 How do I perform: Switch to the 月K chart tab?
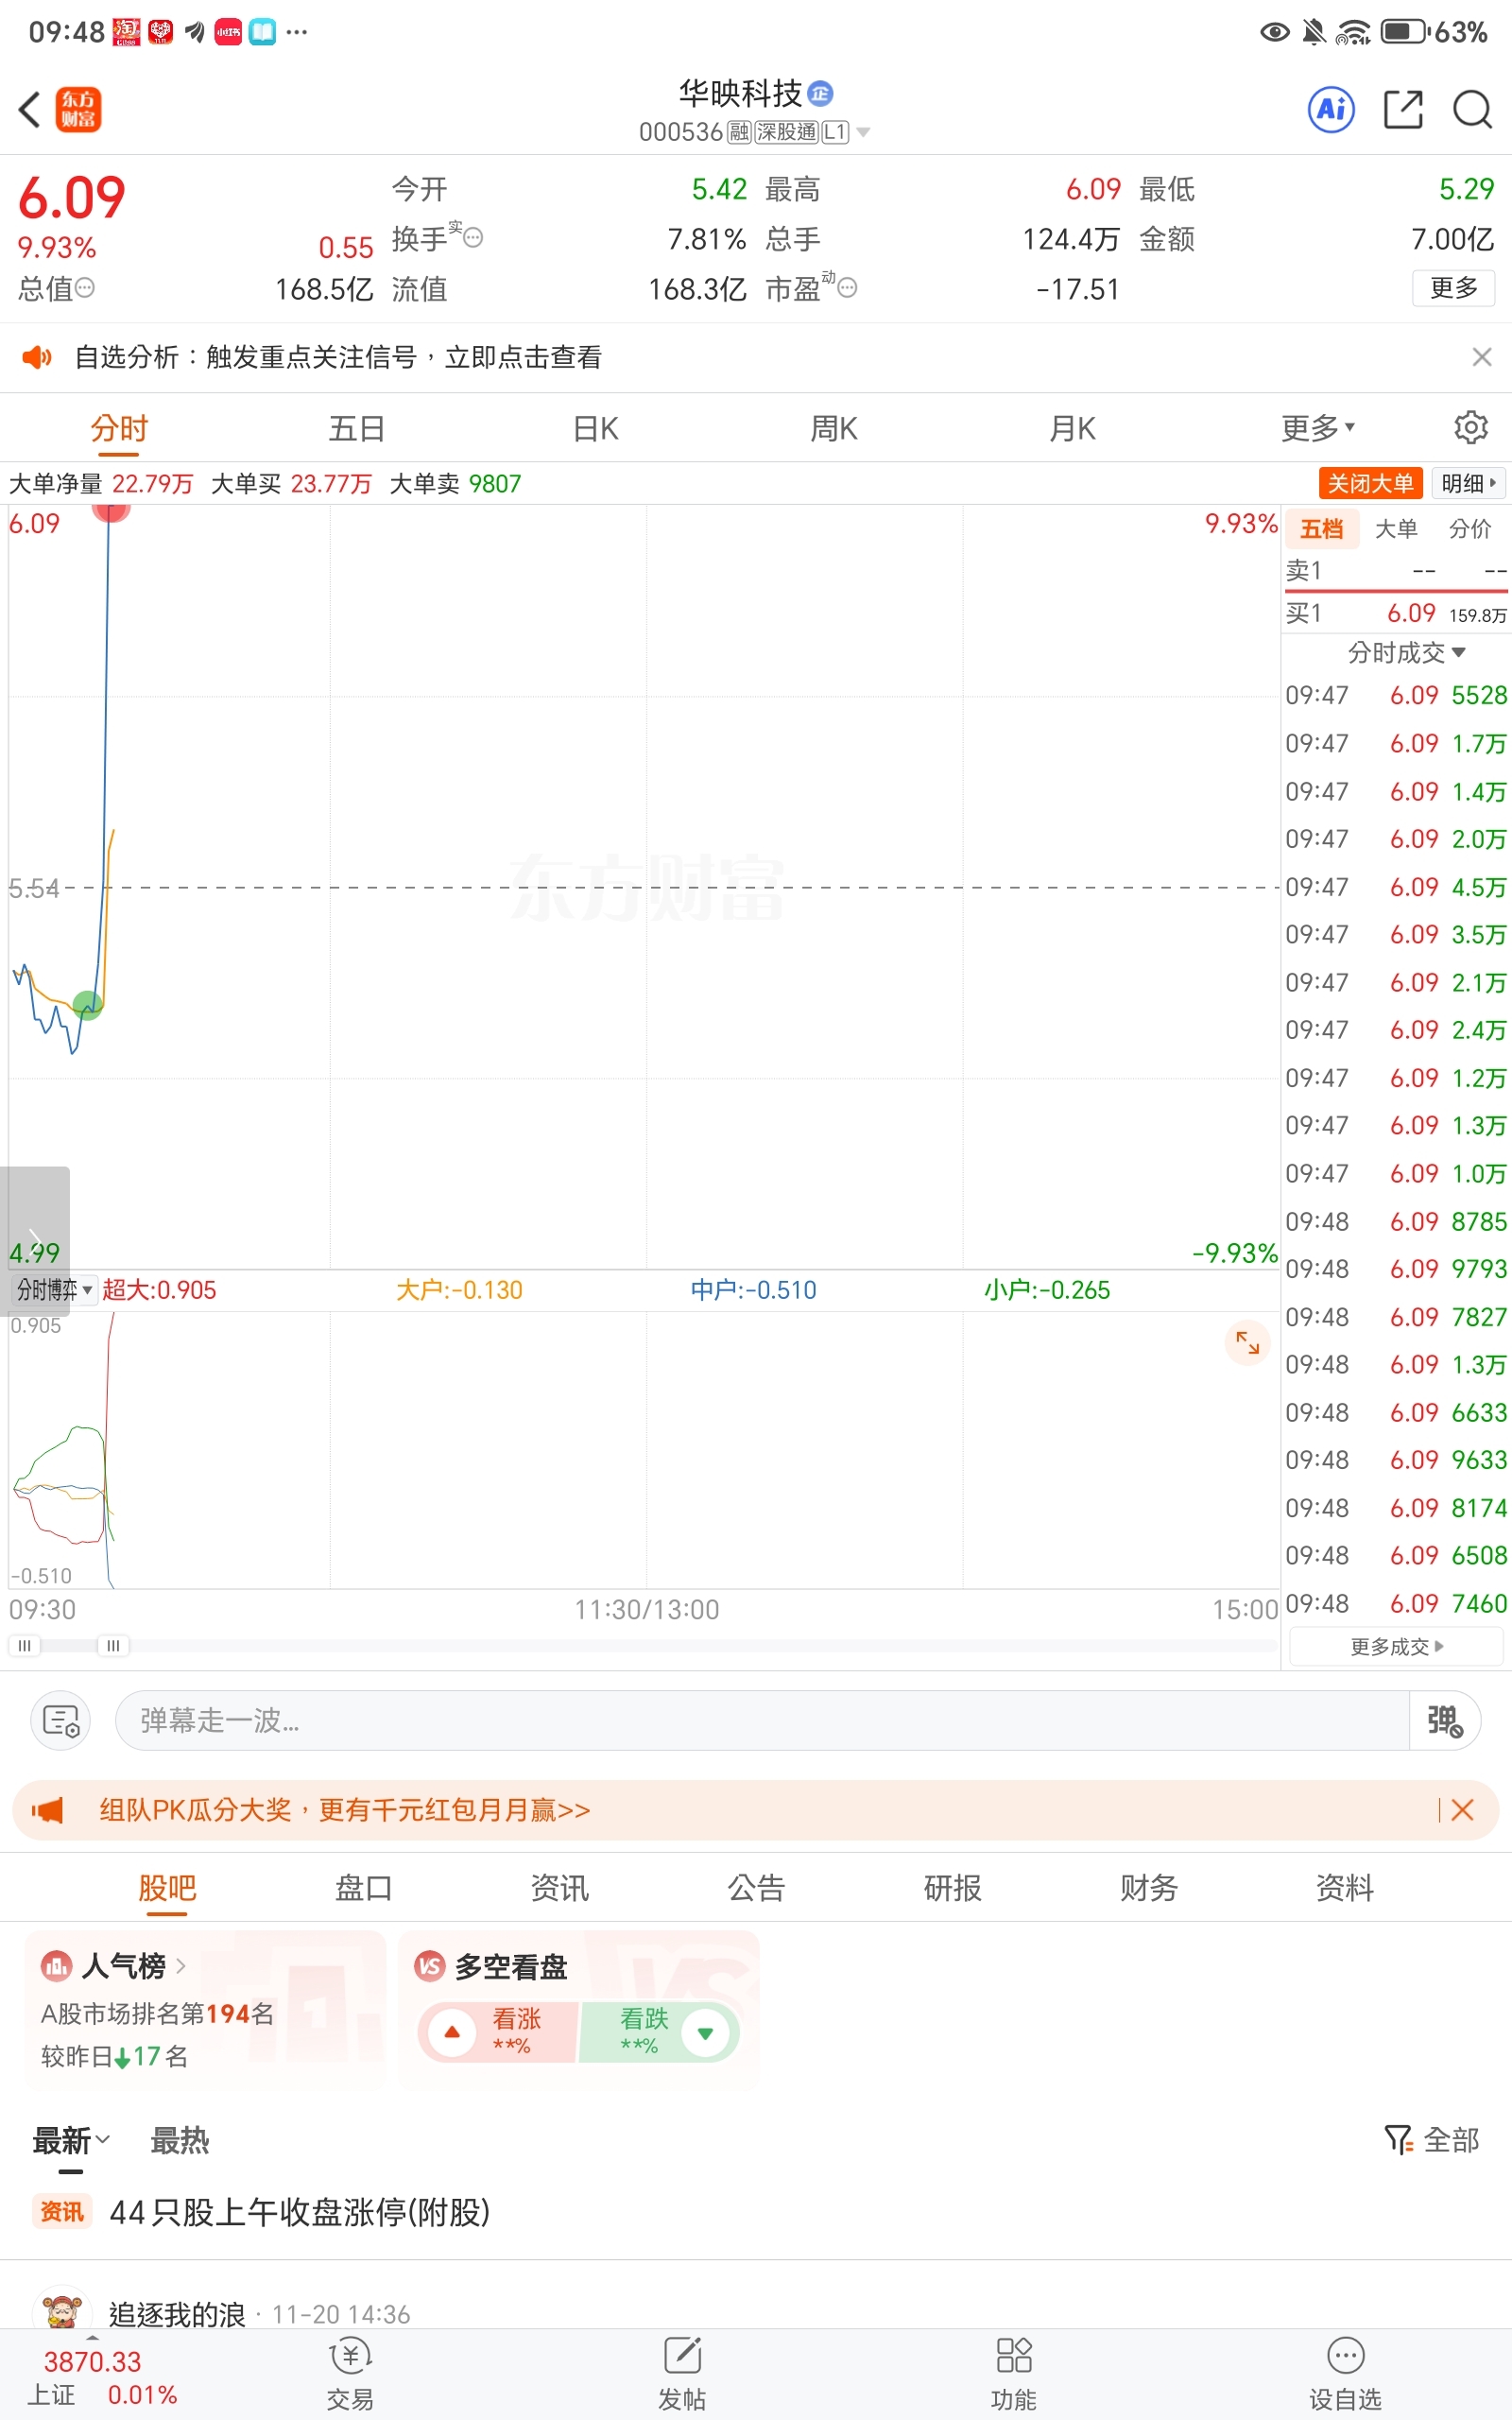click(x=1072, y=428)
